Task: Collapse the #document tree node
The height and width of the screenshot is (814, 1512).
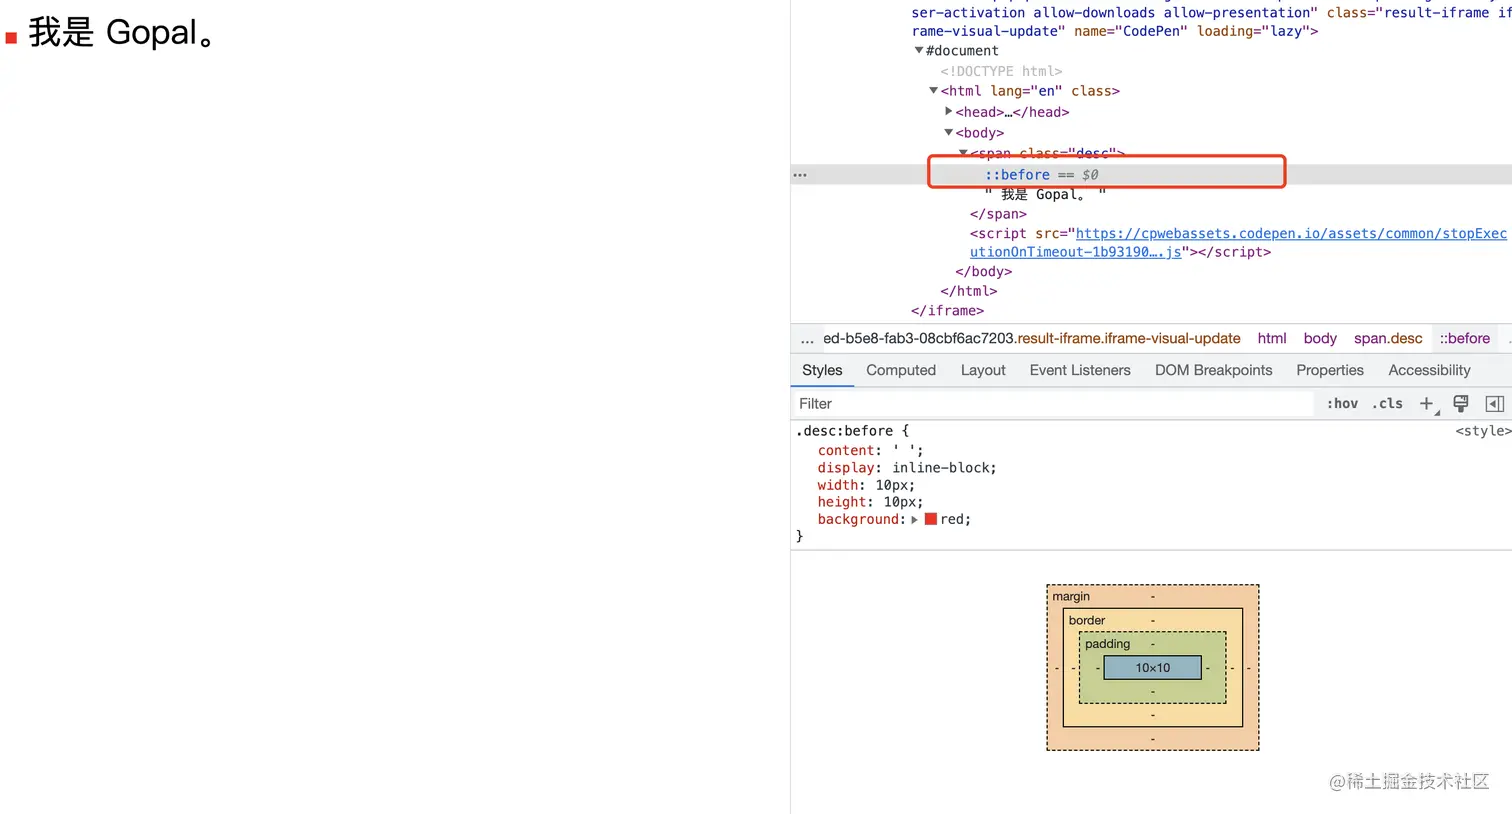Action: (919, 51)
